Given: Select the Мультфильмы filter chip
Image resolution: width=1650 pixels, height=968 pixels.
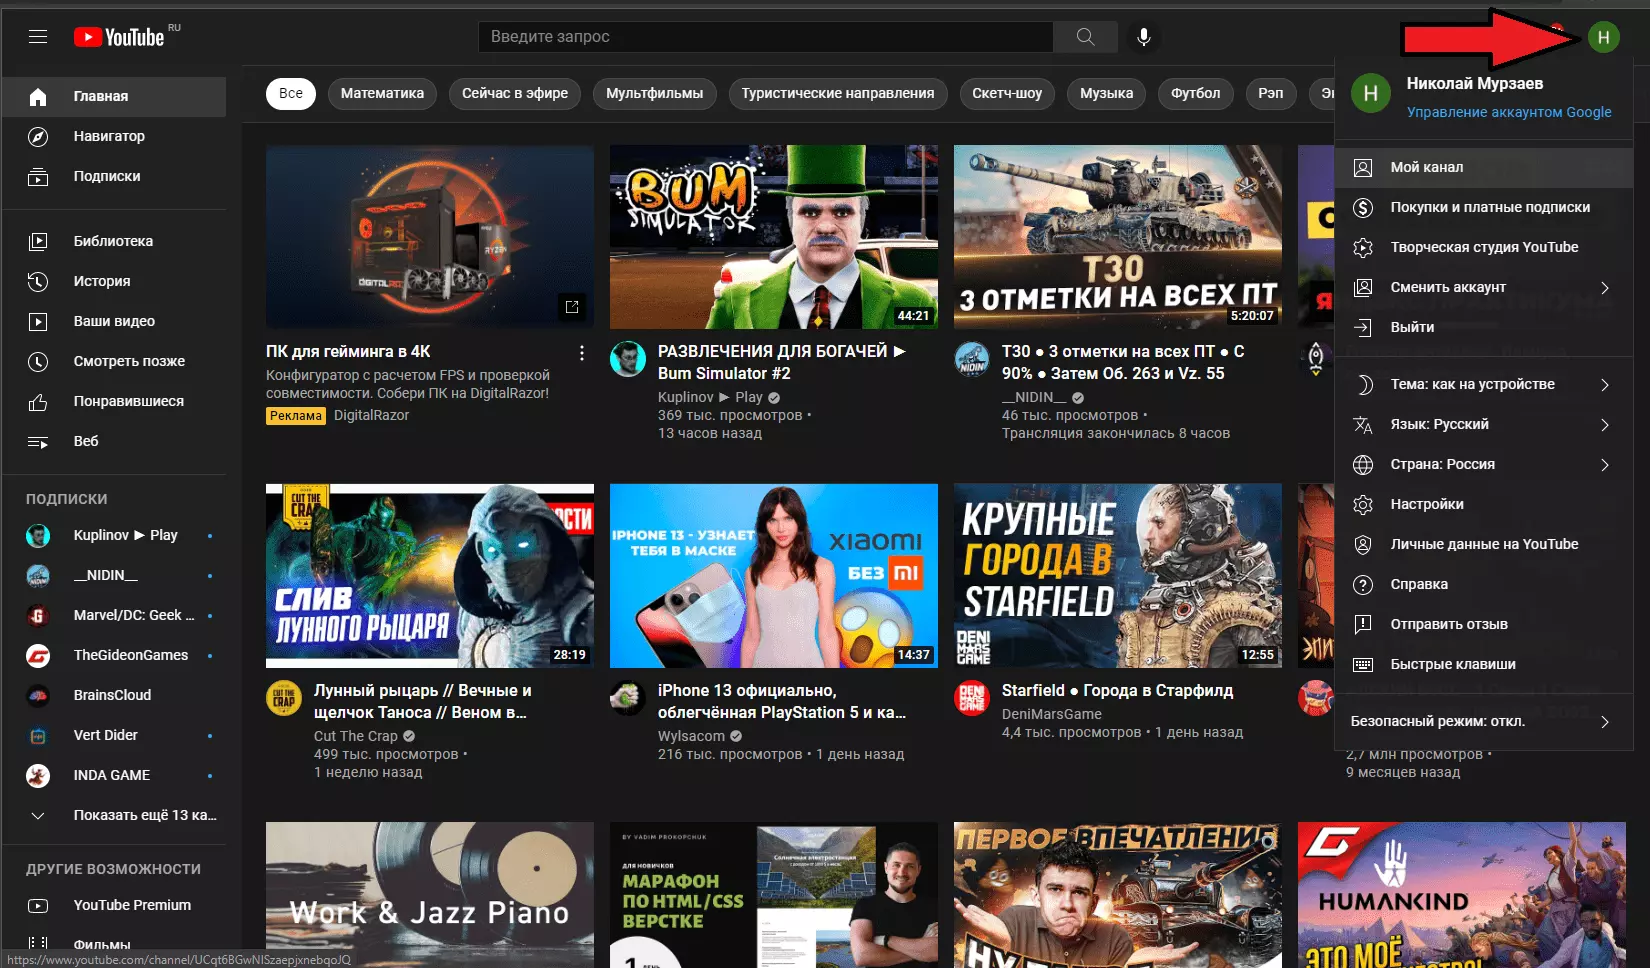Looking at the screenshot, I should click(655, 93).
